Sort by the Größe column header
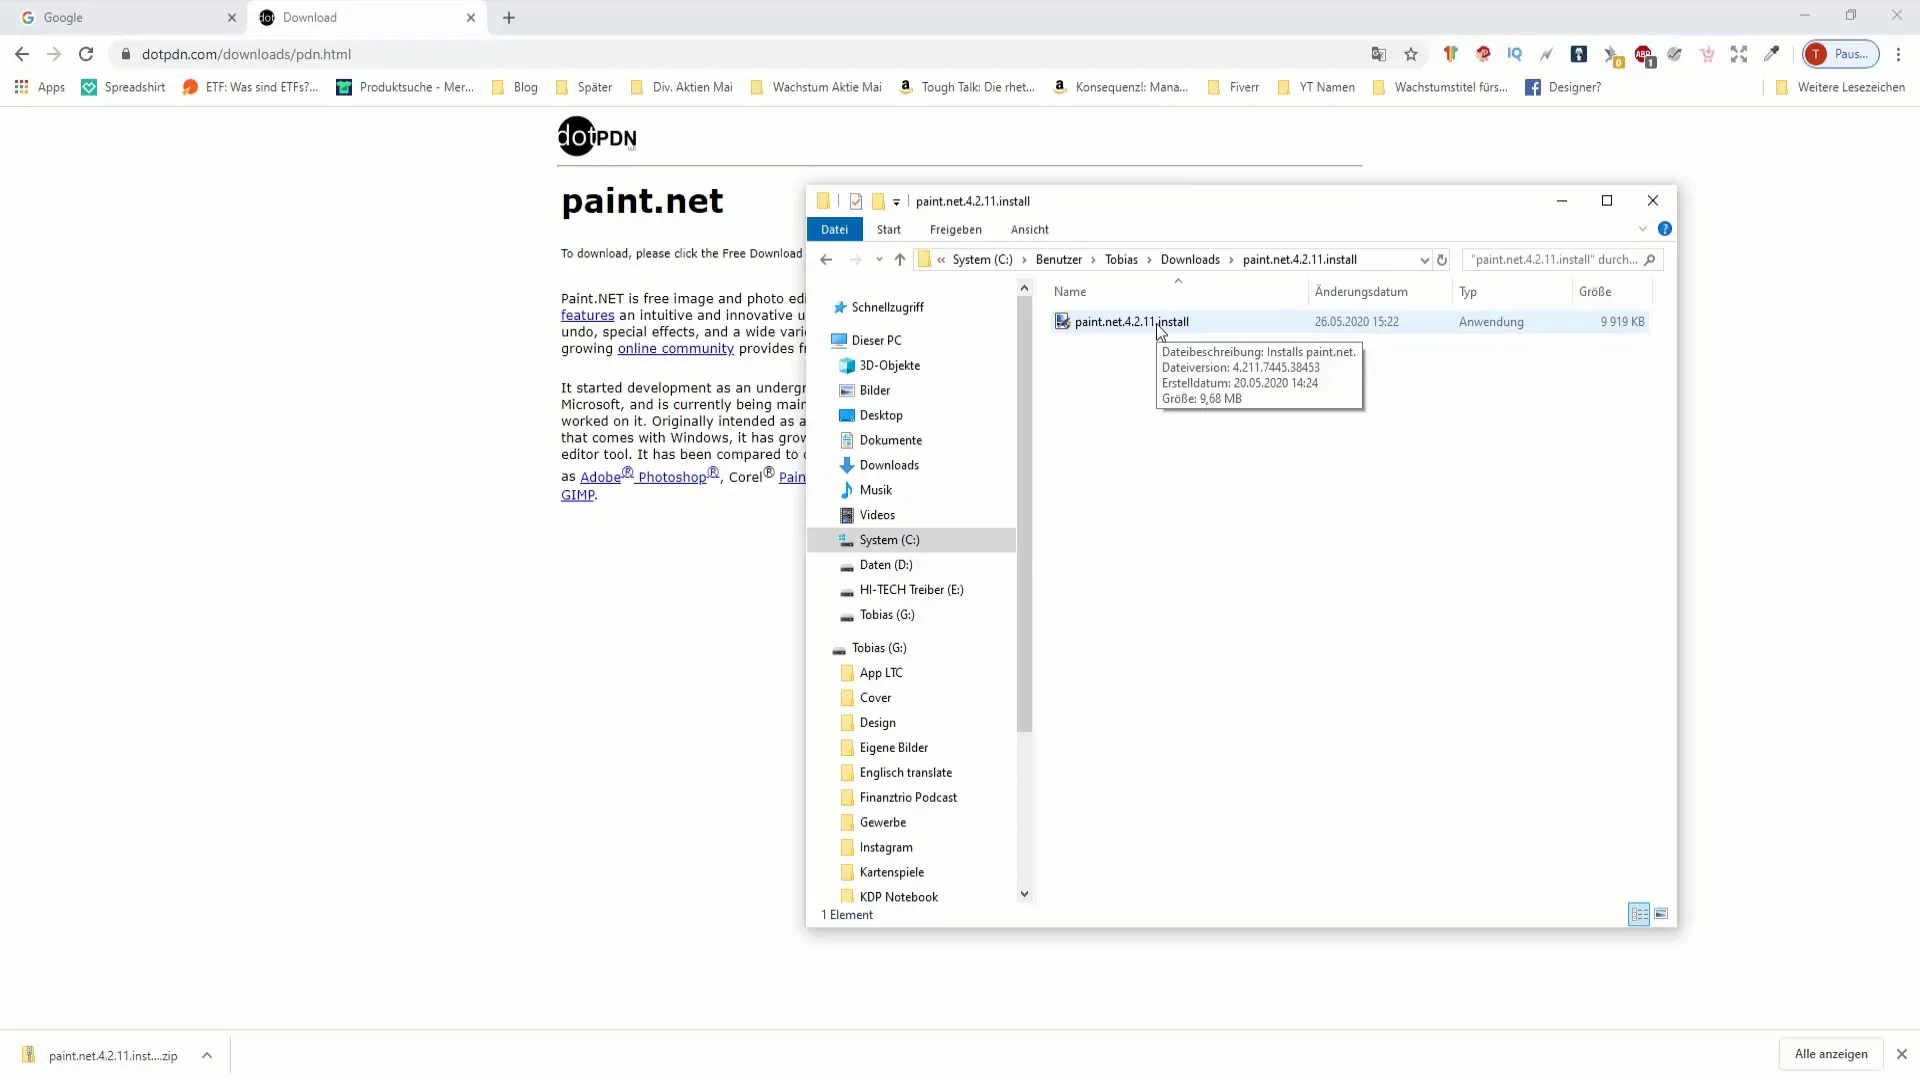Viewport: 1920px width, 1080px height. [1612, 292]
